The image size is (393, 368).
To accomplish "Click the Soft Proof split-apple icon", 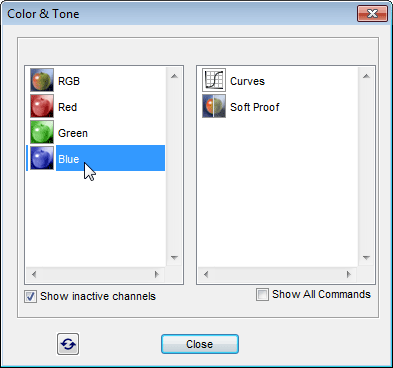I will coord(214,106).
